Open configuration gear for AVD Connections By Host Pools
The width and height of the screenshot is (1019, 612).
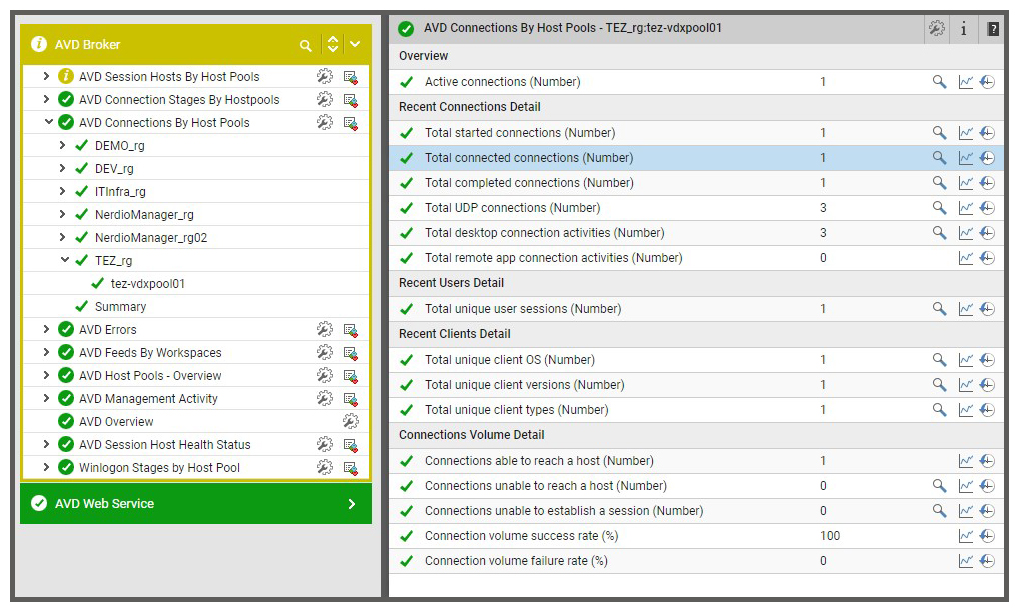tap(325, 122)
